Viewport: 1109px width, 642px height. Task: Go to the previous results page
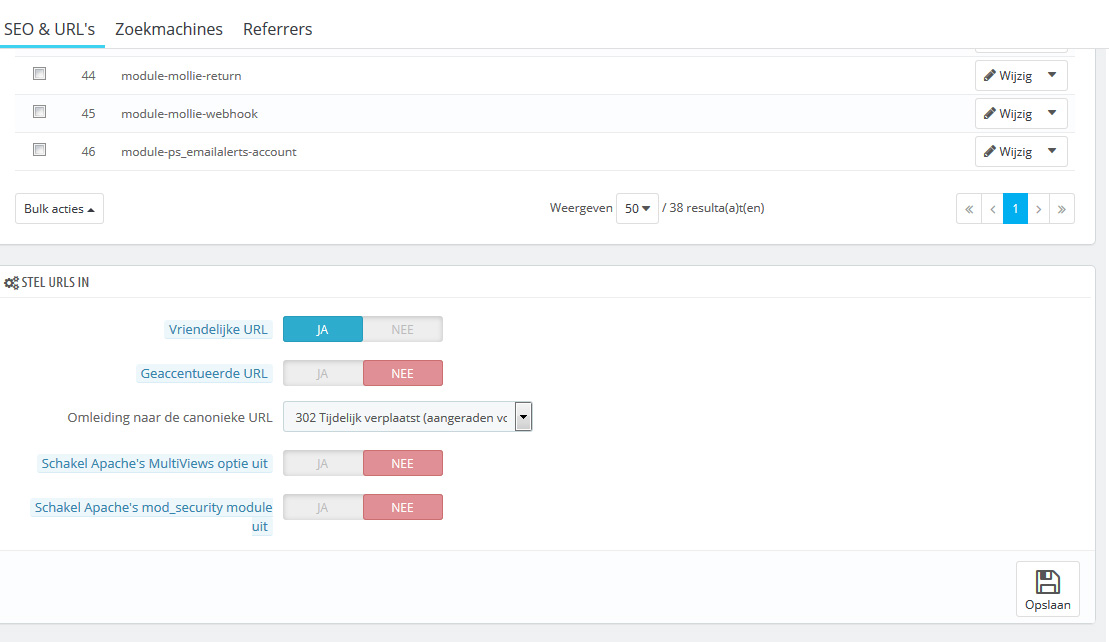click(992, 209)
